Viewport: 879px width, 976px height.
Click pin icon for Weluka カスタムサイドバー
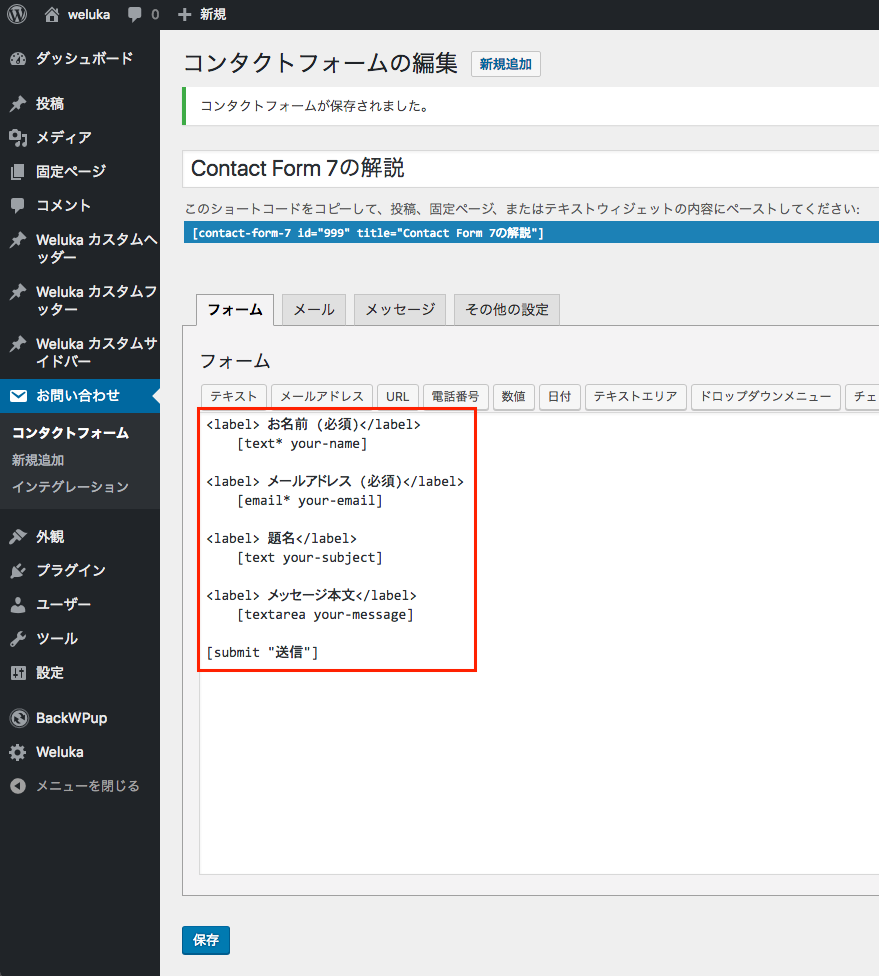[18, 344]
